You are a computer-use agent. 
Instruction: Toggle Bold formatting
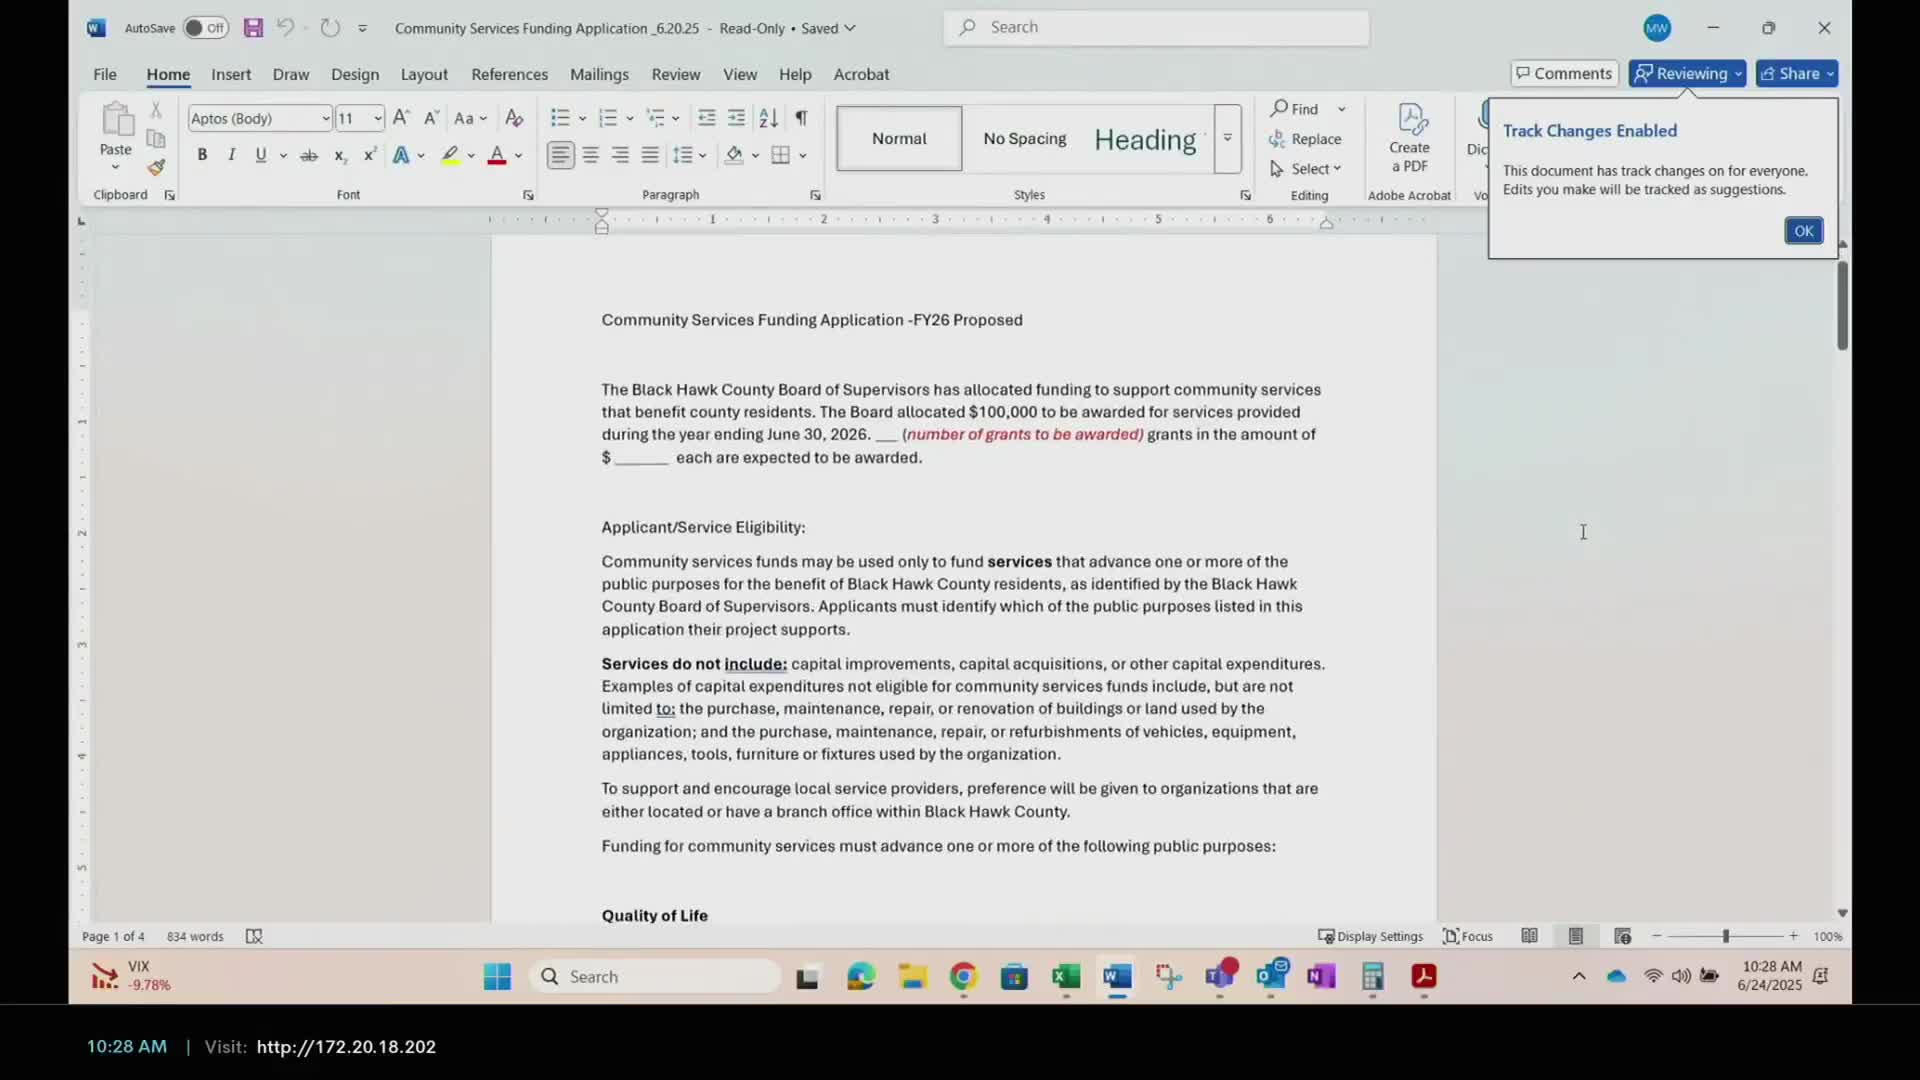(x=202, y=156)
